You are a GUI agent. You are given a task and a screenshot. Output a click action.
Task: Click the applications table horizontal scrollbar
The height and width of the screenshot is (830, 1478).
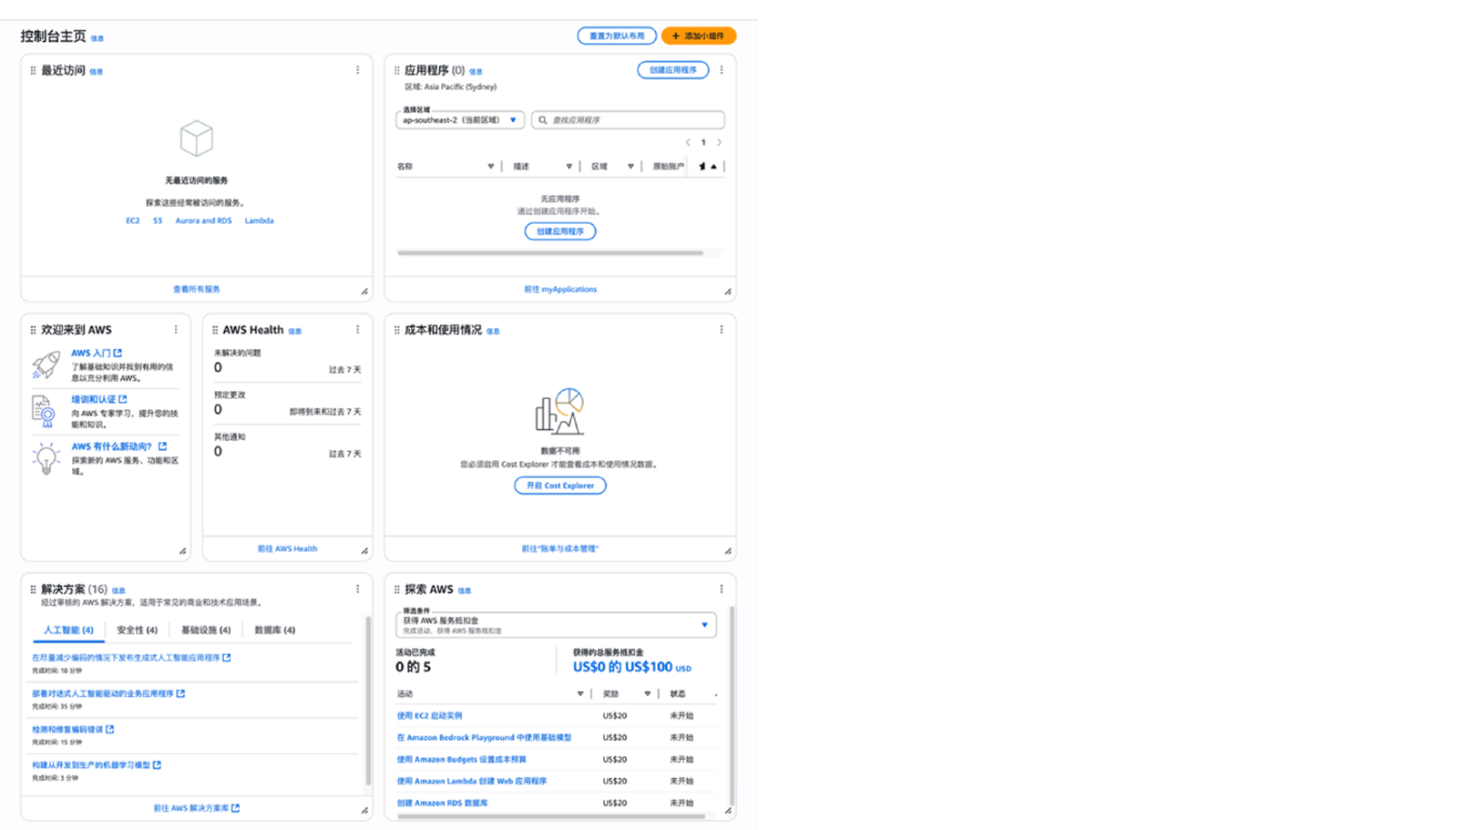coord(550,253)
